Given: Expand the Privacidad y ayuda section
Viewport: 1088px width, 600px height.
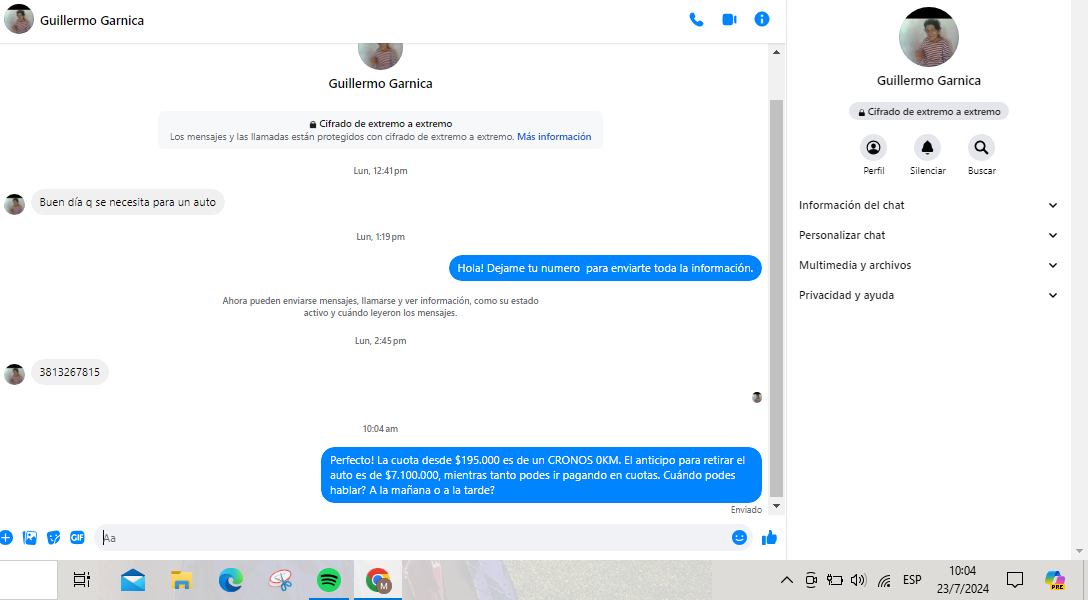Looking at the screenshot, I should [927, 295].
